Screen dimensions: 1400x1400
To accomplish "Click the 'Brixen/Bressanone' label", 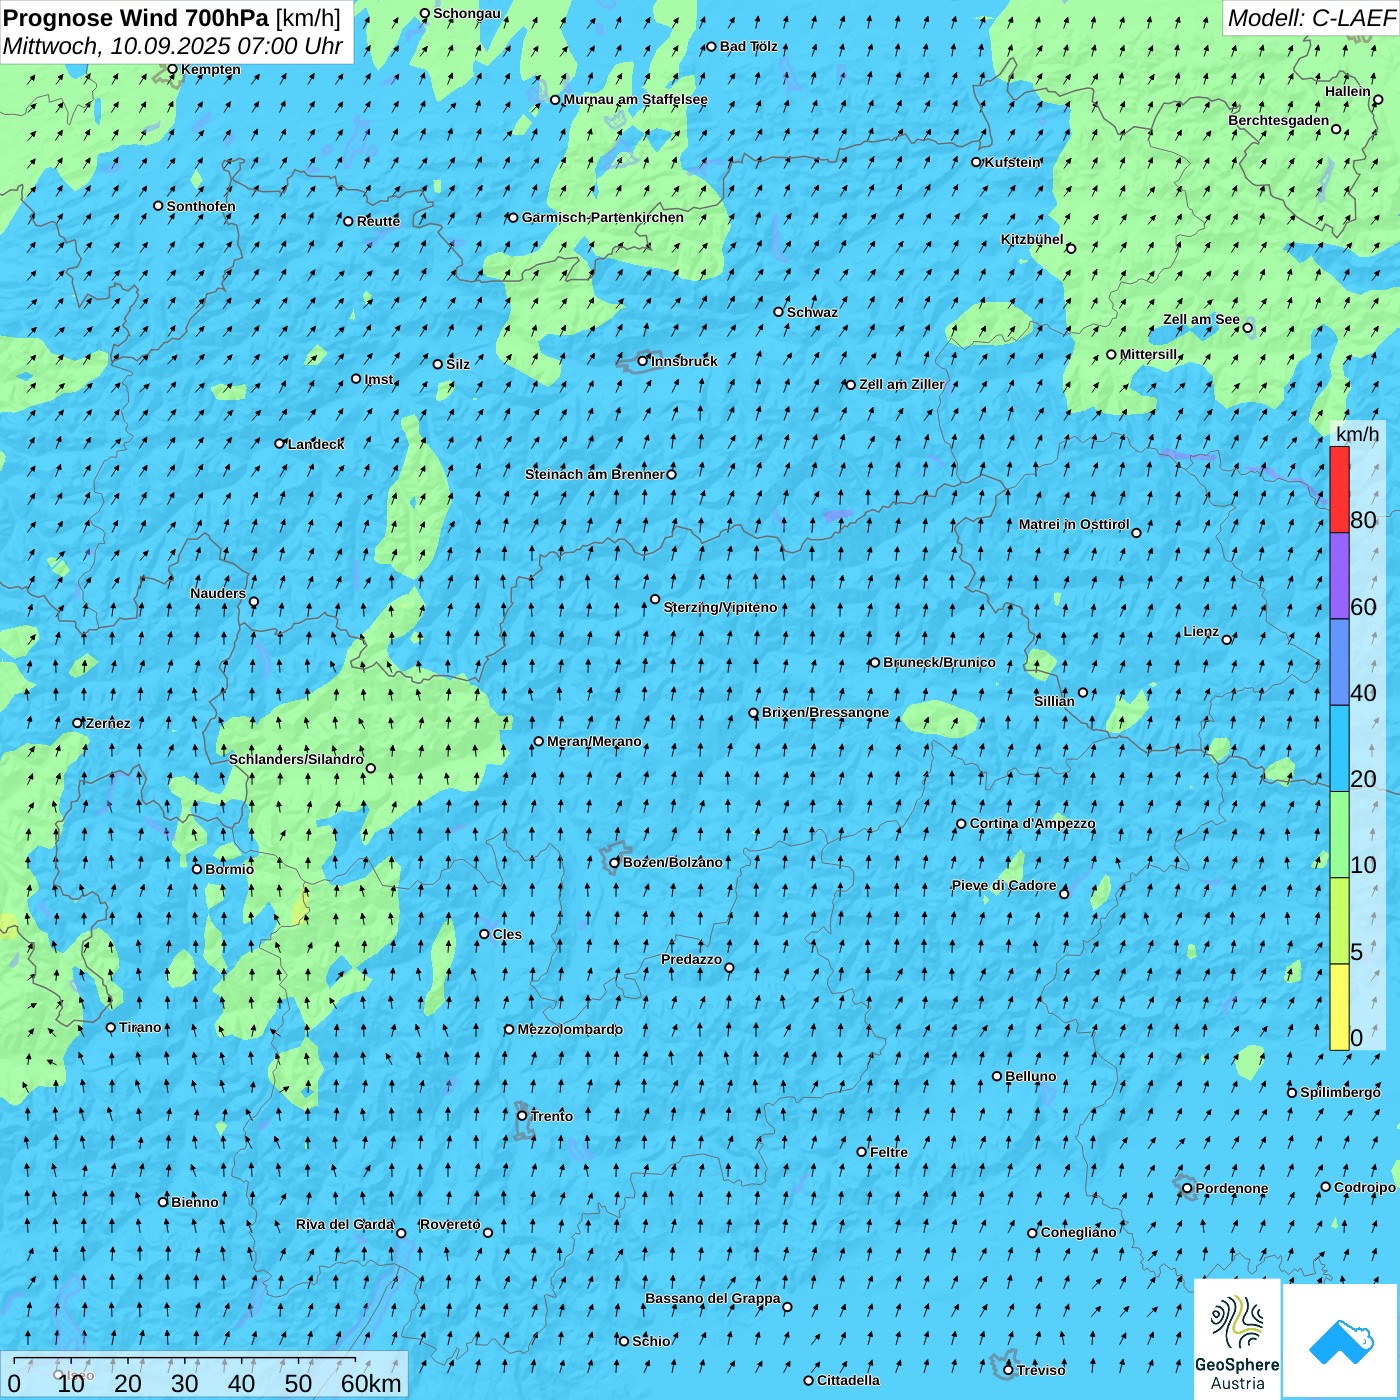I will point(825,713).
